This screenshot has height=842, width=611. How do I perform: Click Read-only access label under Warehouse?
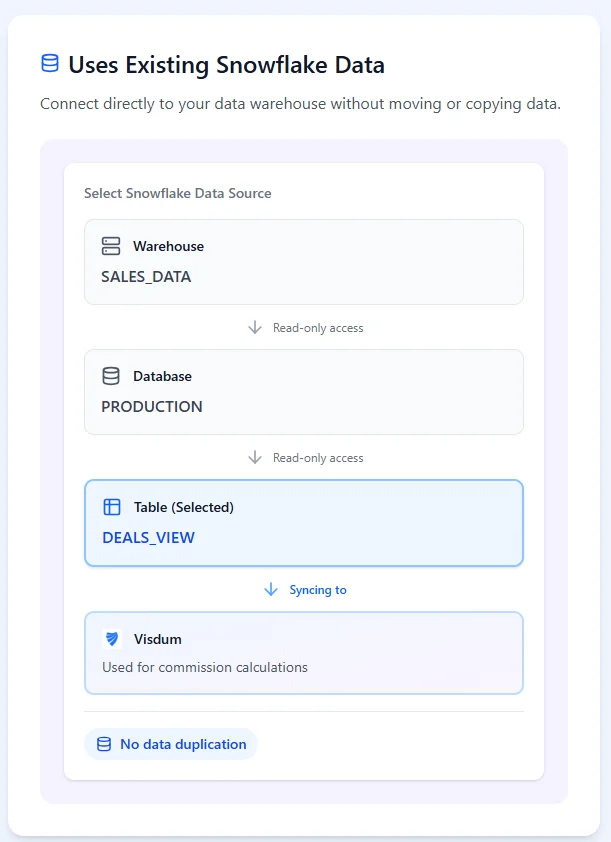(318, 328)
